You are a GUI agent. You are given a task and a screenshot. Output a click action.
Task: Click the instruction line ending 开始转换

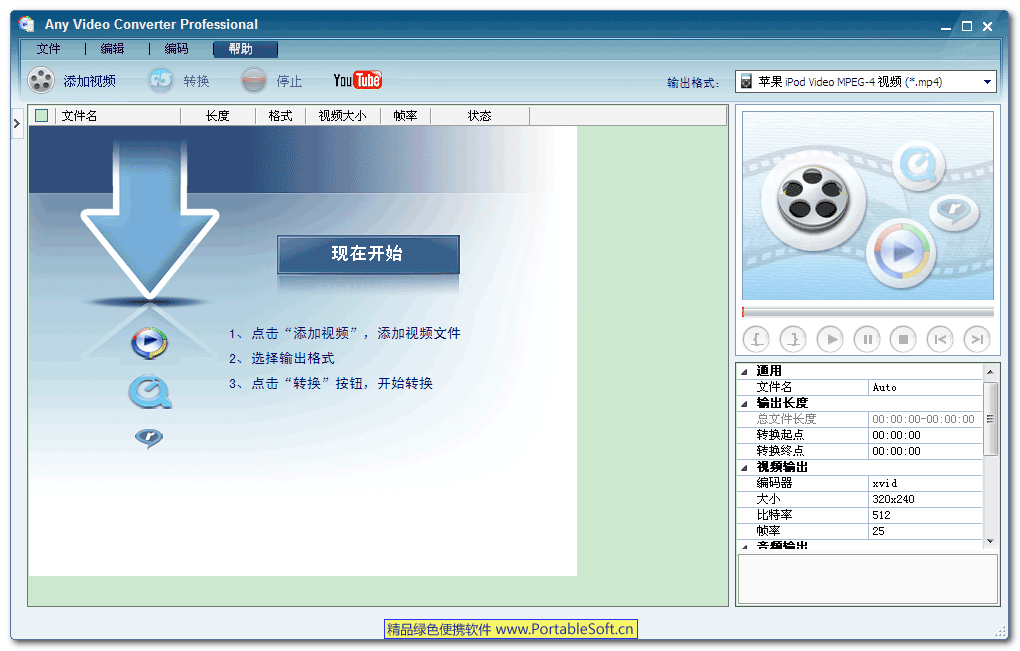[x=331, y=384]
